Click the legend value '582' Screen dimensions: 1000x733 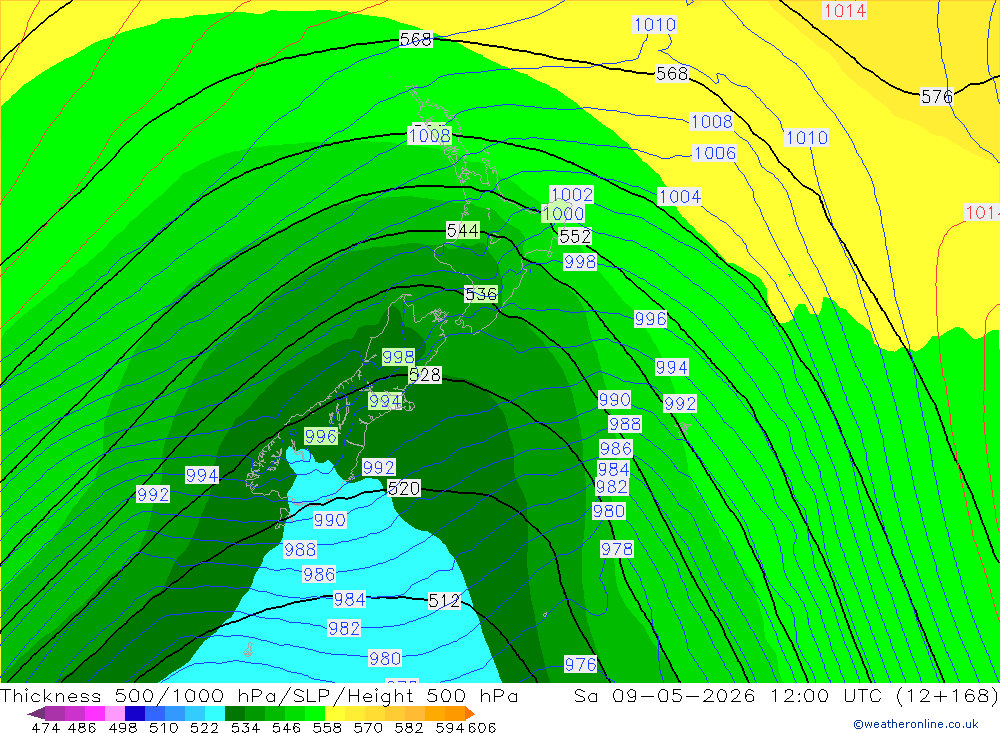(408, 727)
